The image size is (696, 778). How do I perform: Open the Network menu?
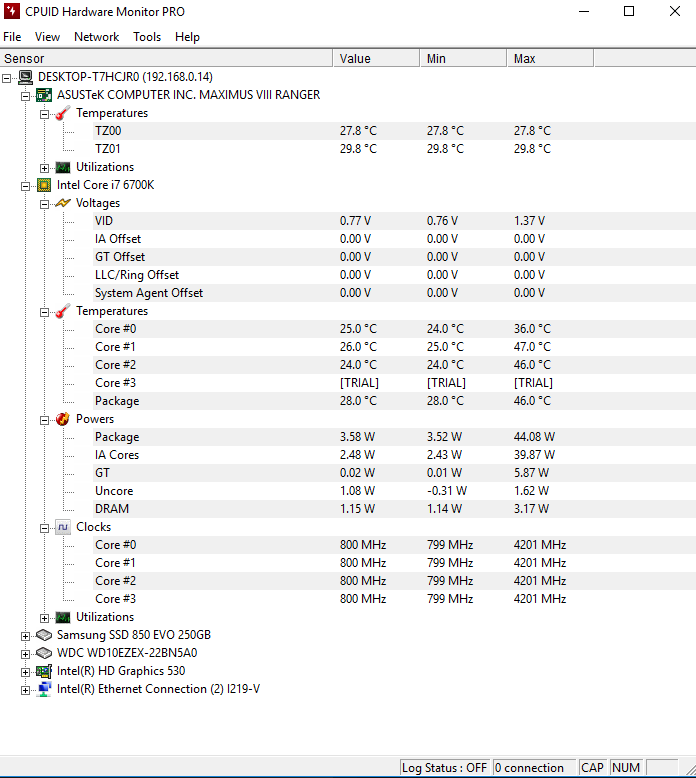tap(96, 37)
